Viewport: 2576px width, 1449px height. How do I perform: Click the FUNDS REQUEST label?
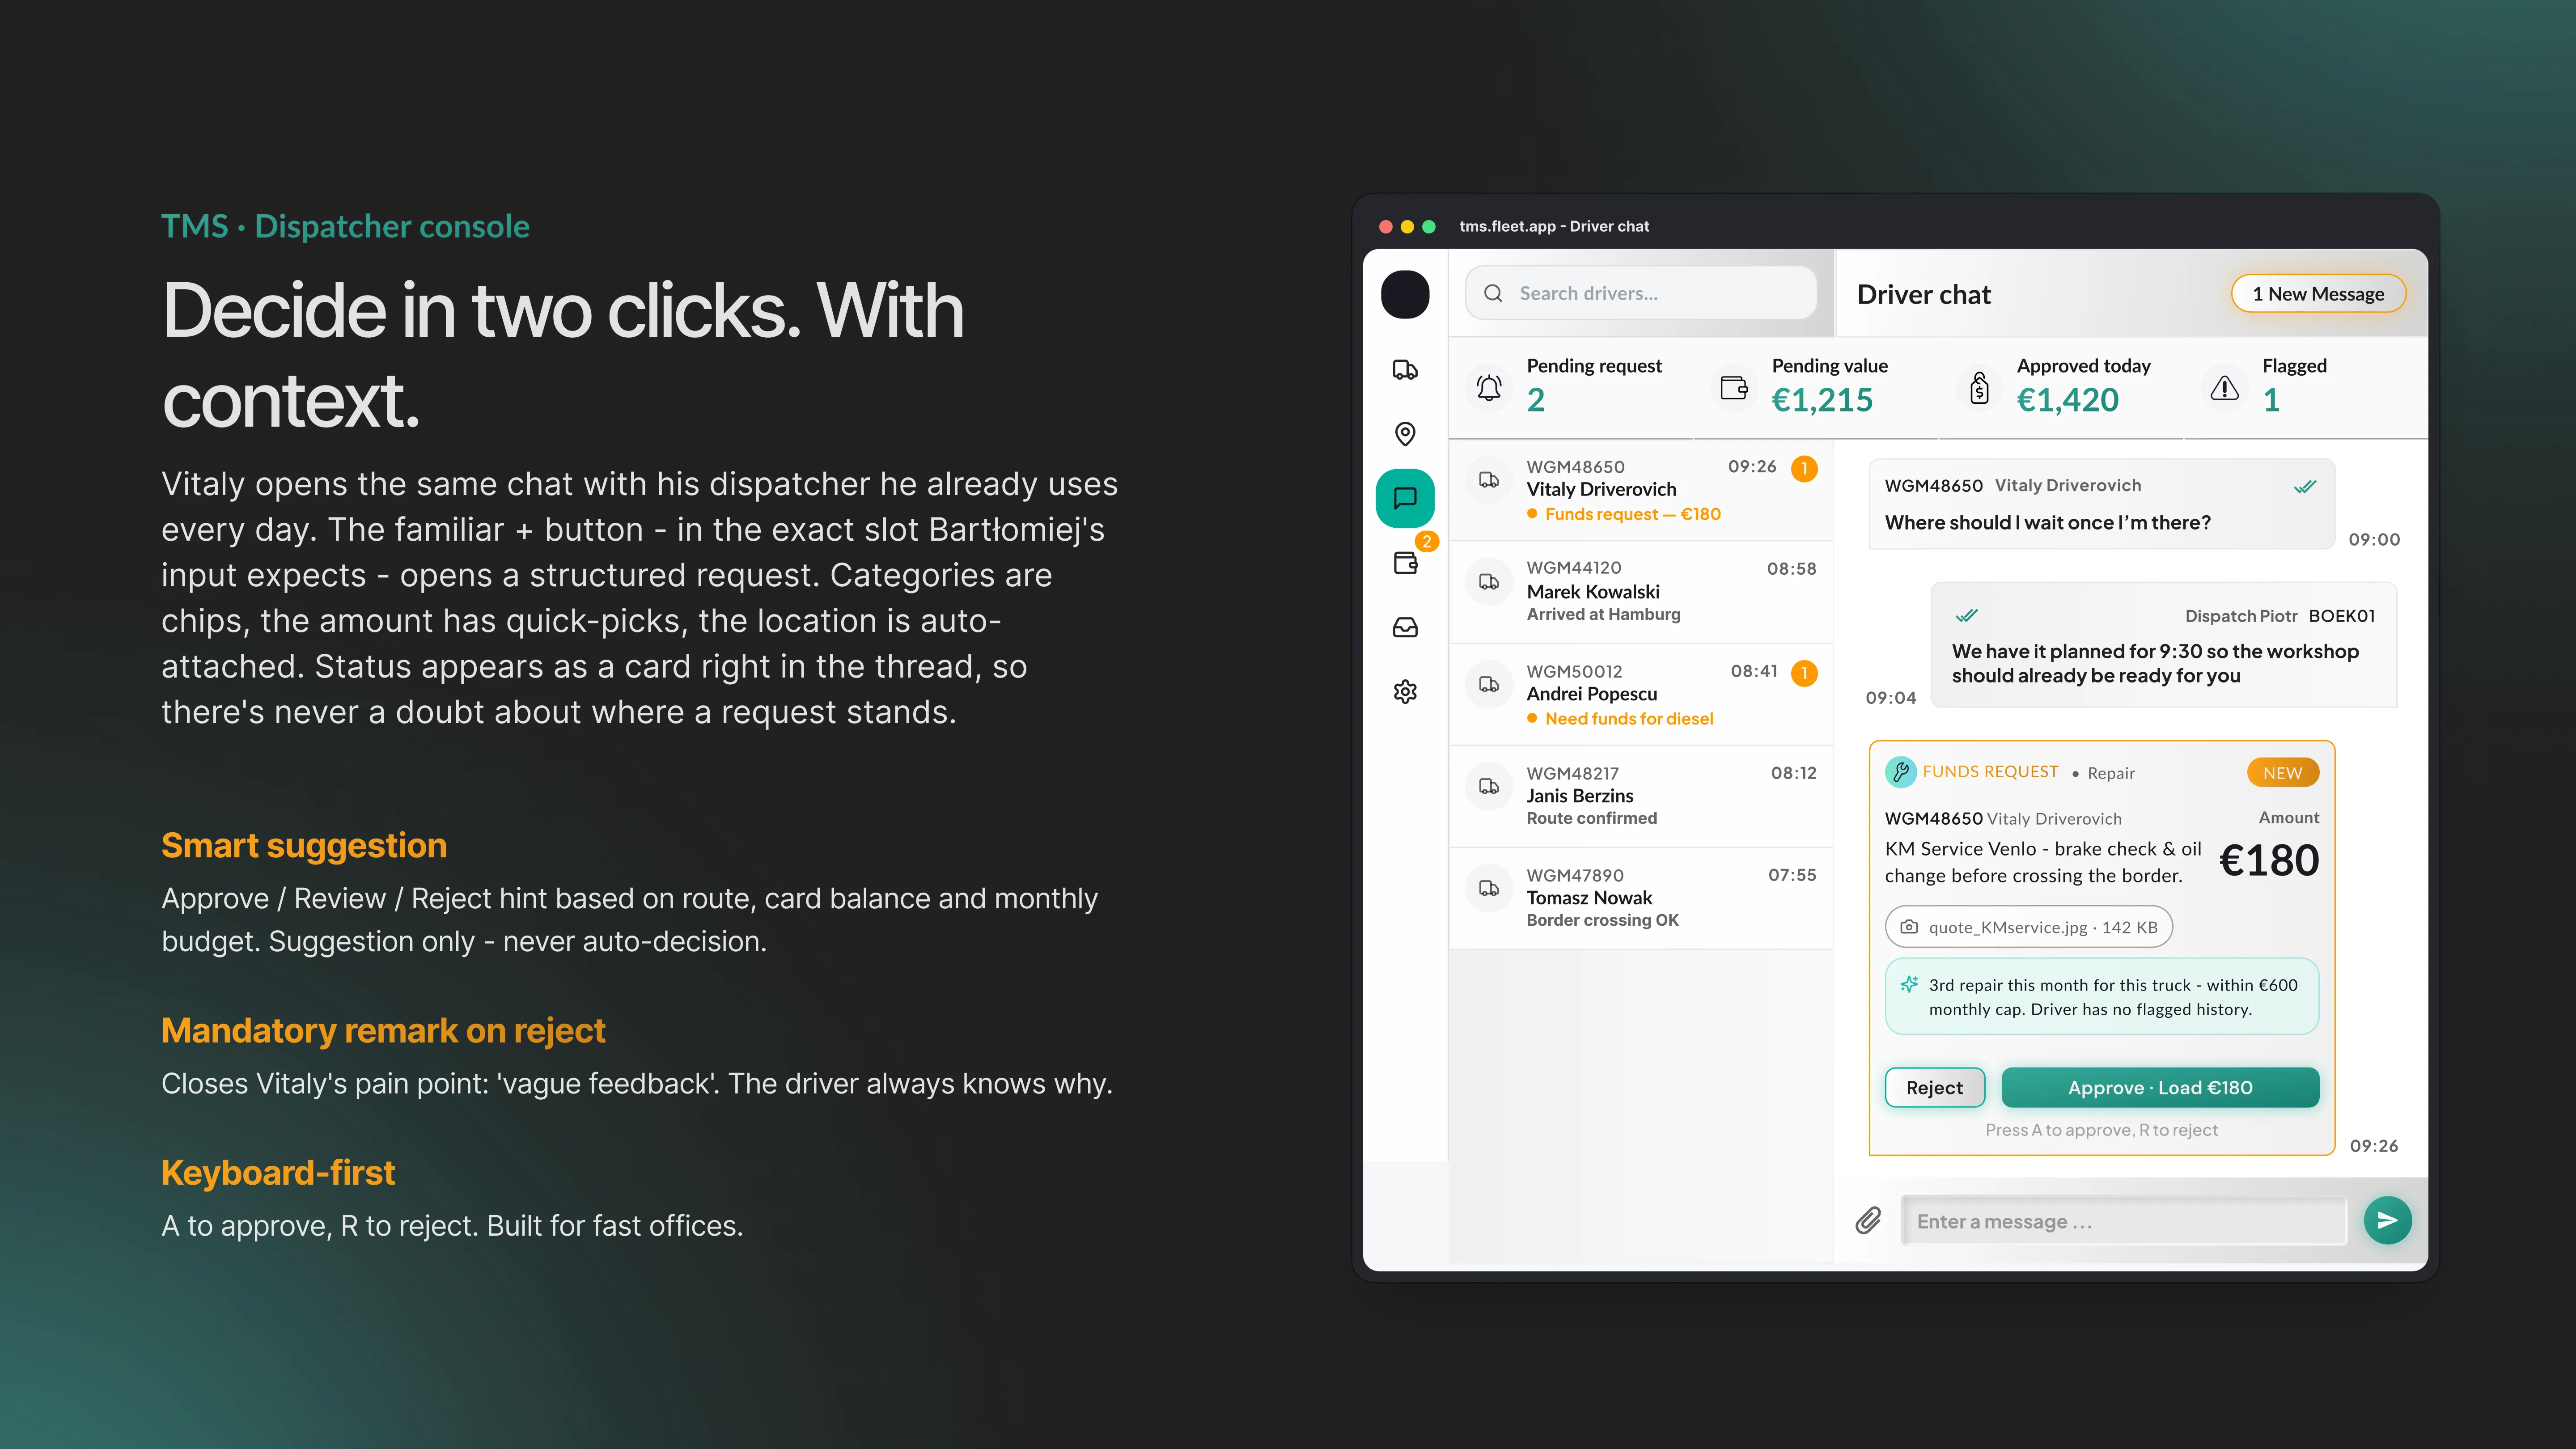[1990, 772]
